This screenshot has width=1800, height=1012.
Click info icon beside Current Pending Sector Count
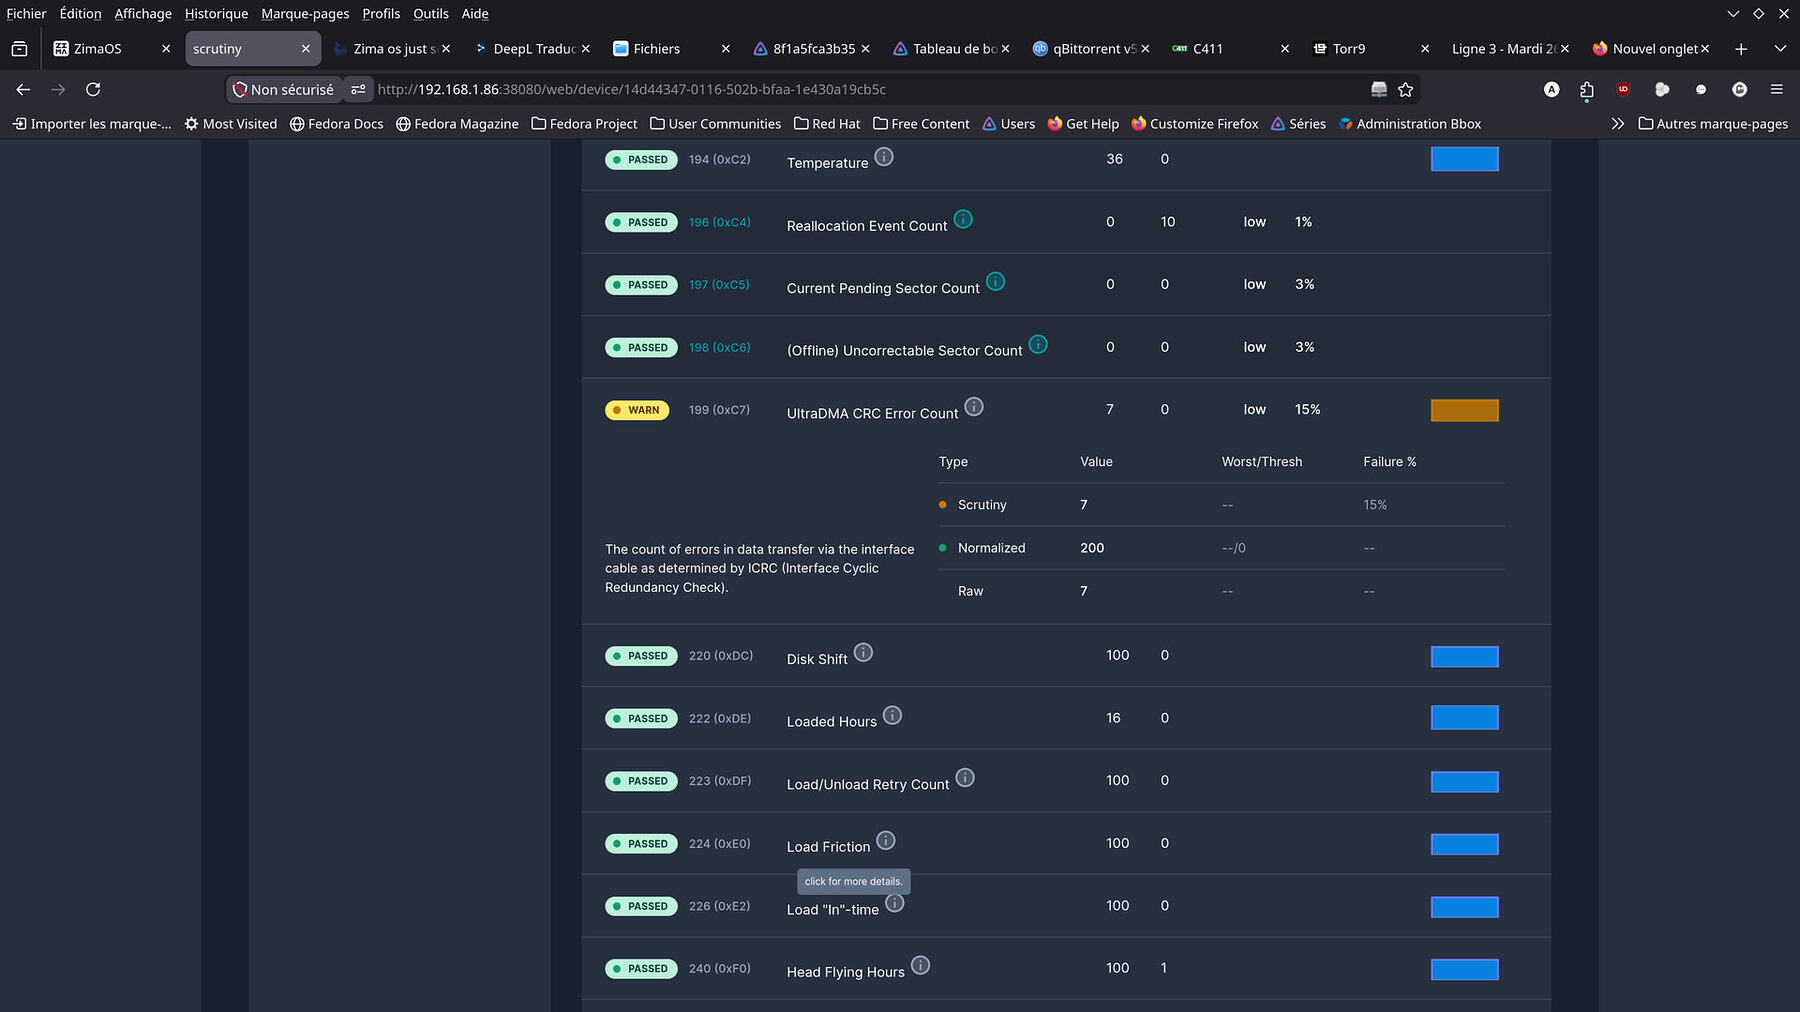click(x=995, y=281)
